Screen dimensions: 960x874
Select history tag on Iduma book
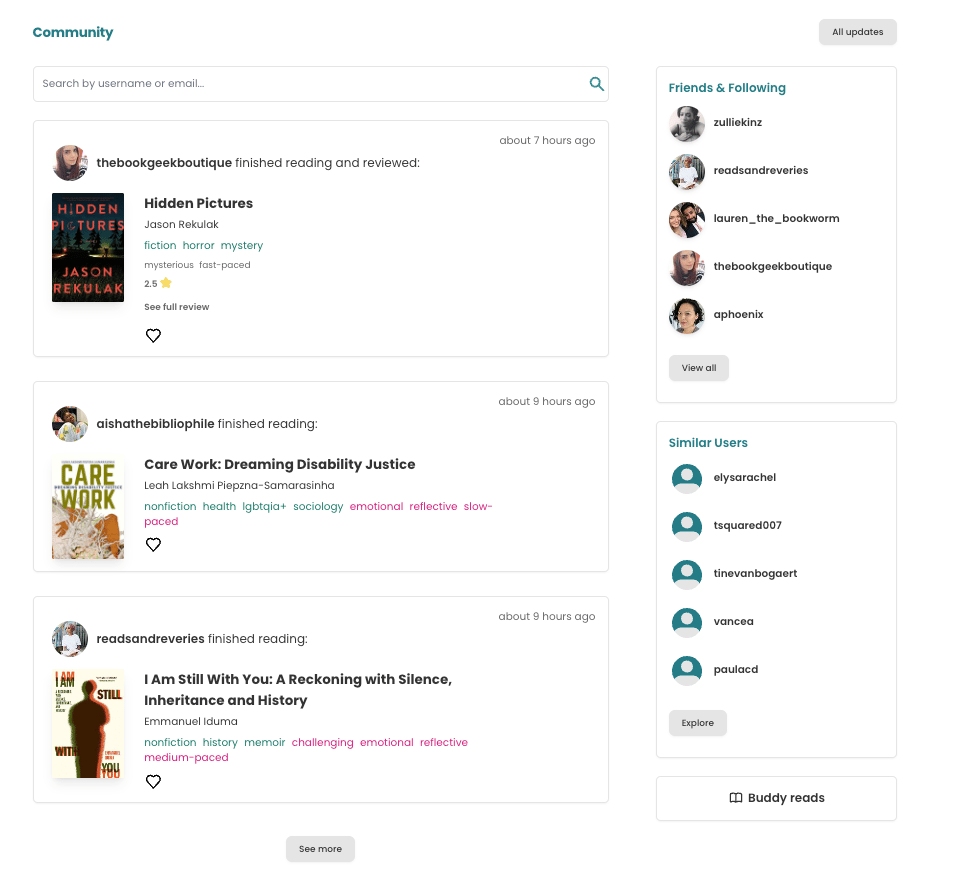pos(220,742)
